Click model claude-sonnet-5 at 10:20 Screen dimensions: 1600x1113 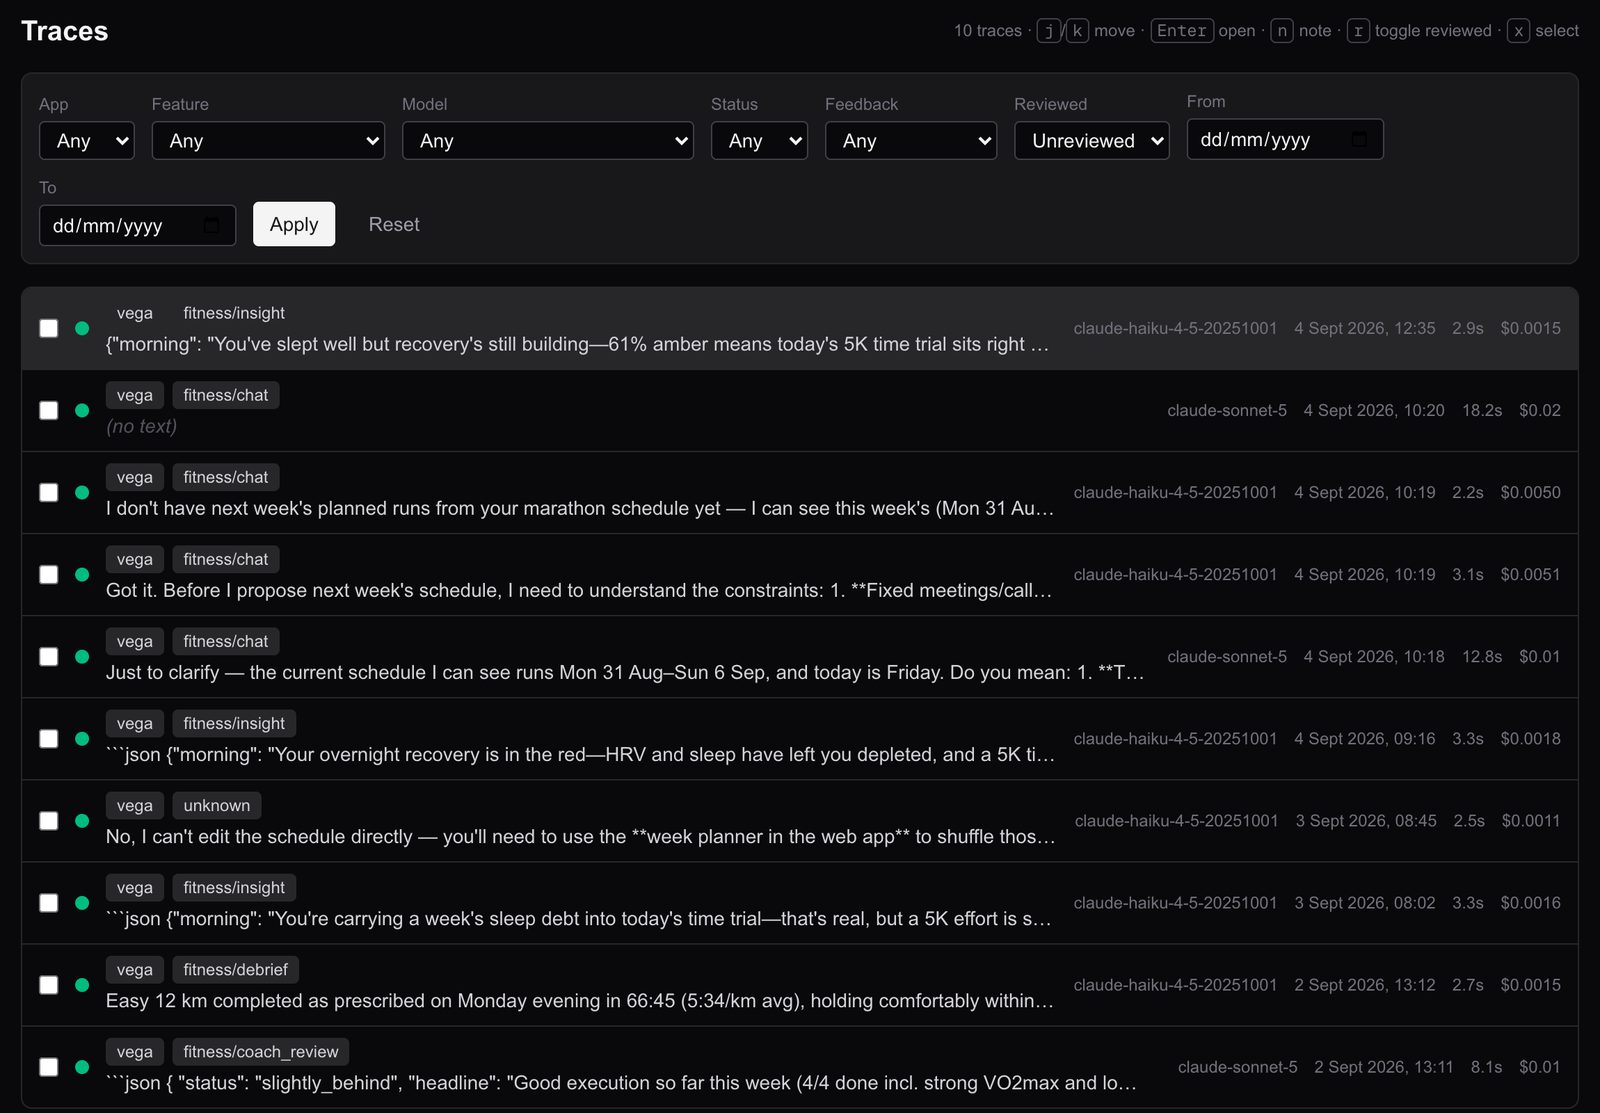click(1227, 410)
